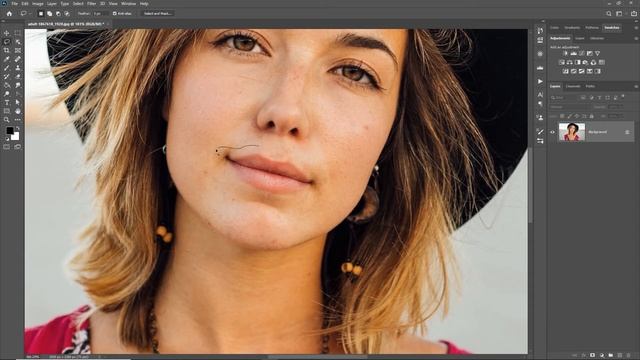The height and width of the screenshot is (360, 640).
Task: Select the Hand tool
Action: point(18,111)
